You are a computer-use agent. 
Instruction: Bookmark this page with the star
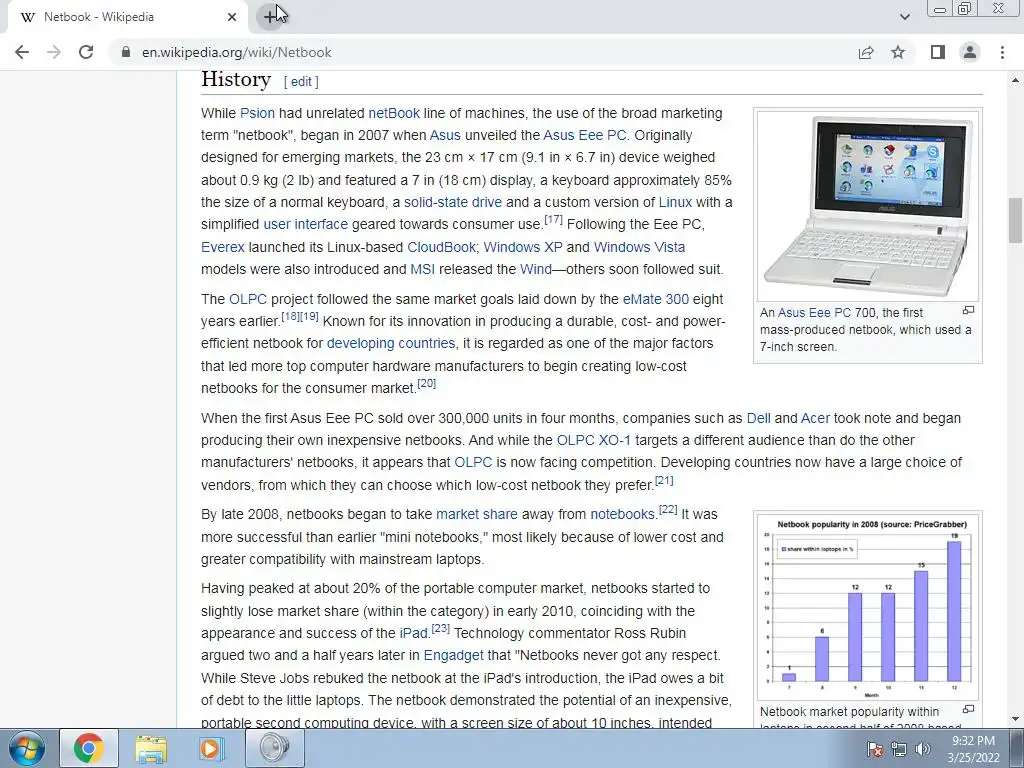pyautogui.click(x=898, y=52)
